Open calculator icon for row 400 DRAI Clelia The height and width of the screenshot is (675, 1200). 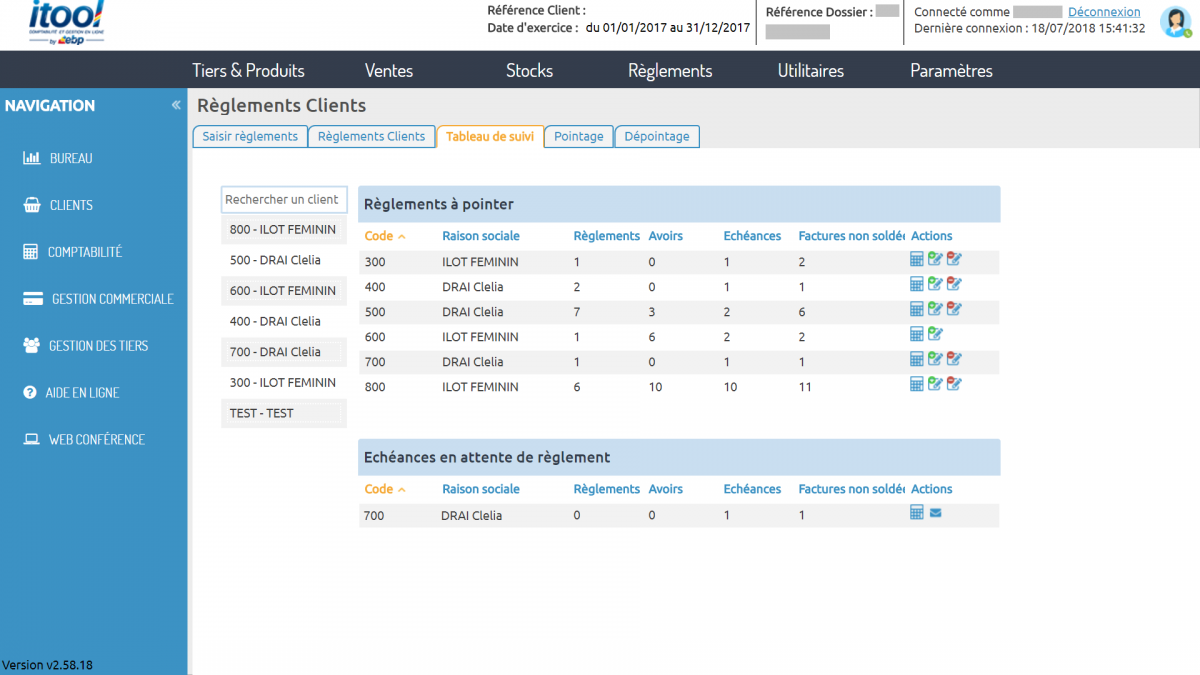917,284
